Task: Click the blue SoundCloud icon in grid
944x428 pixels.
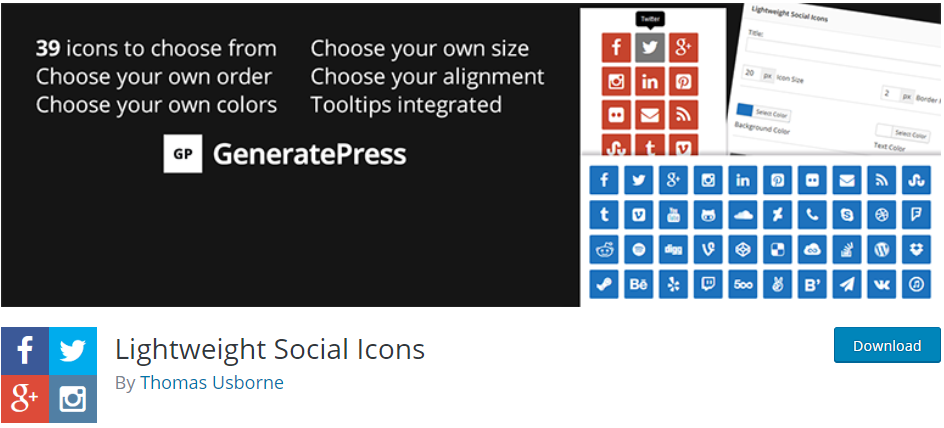Action: (x=742, y=214)
